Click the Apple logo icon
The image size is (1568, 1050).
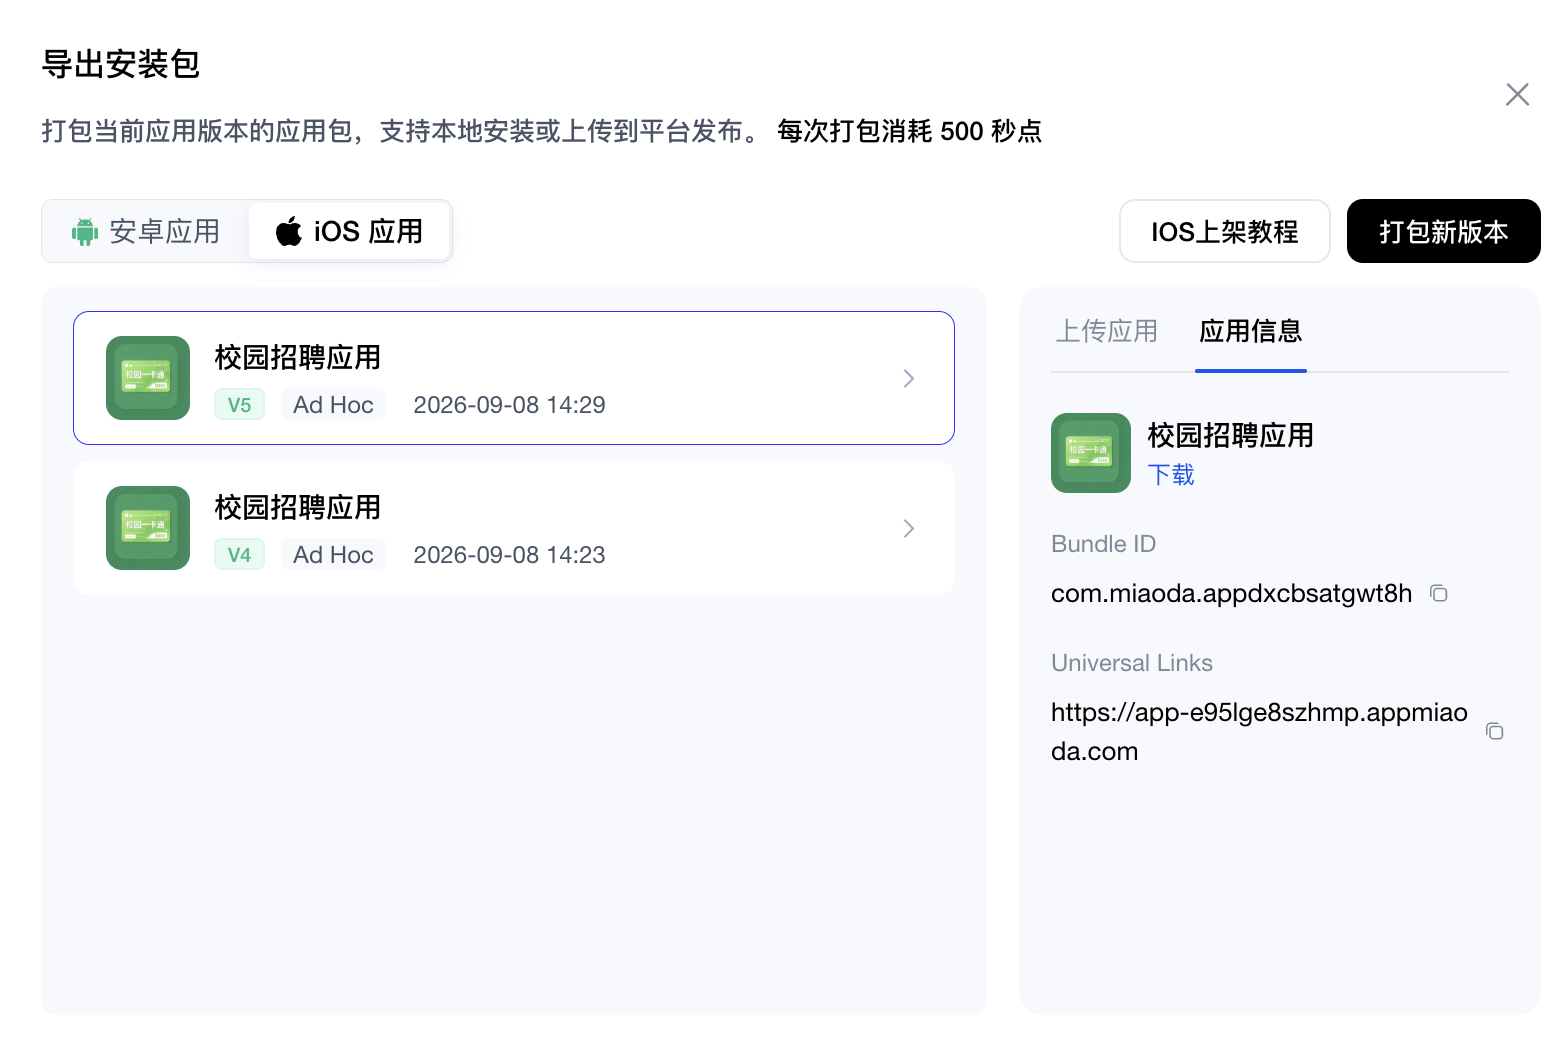(289, 231)
